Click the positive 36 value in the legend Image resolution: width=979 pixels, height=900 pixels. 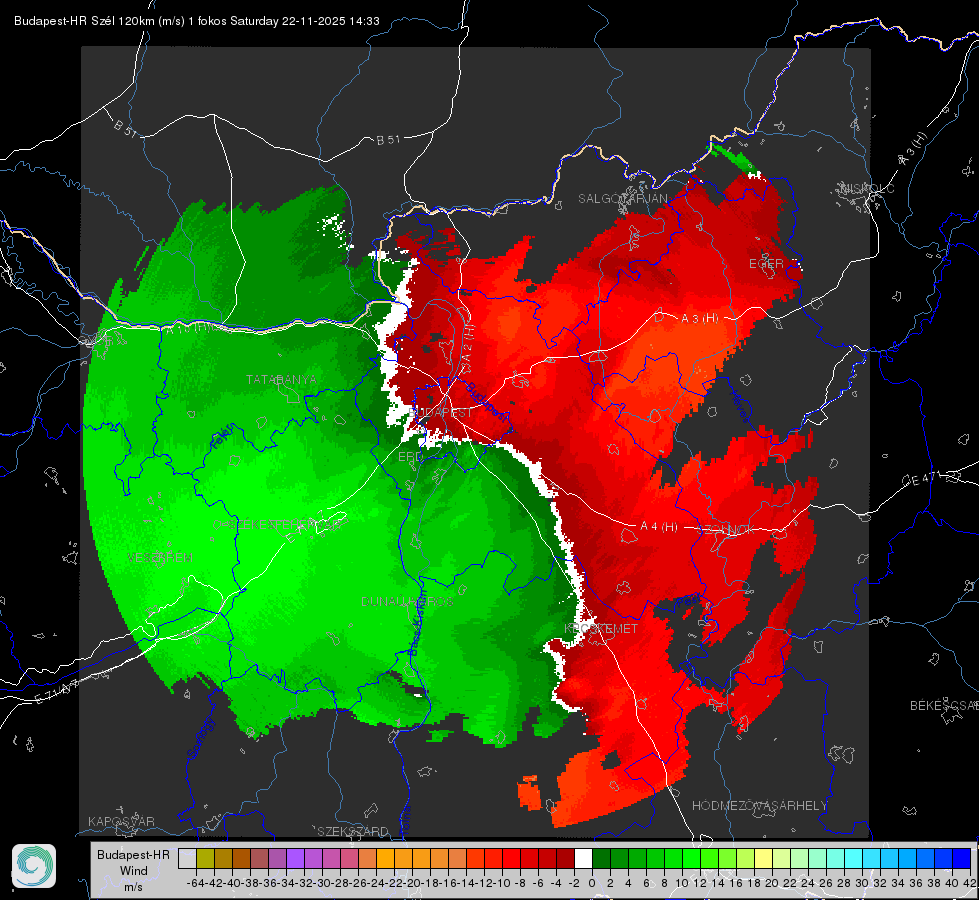coord(916,883)
